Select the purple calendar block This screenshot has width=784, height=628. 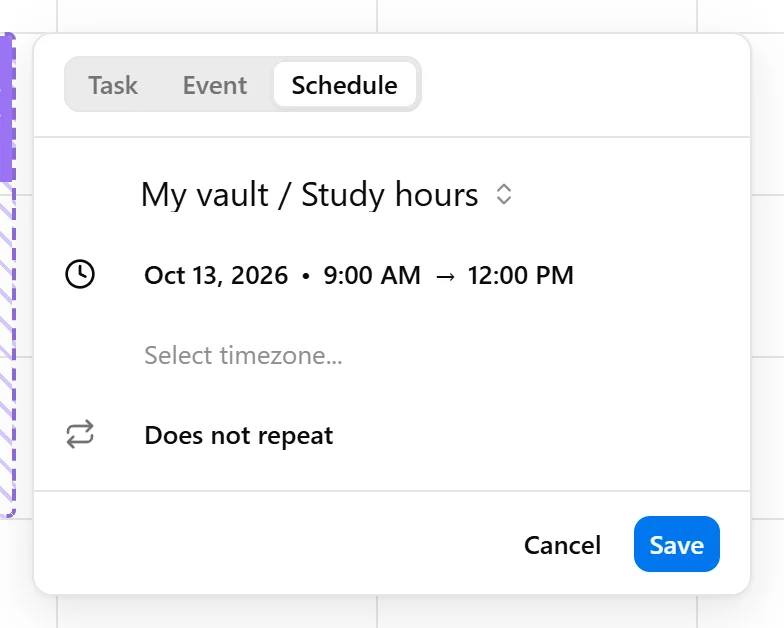coord(8,107)
